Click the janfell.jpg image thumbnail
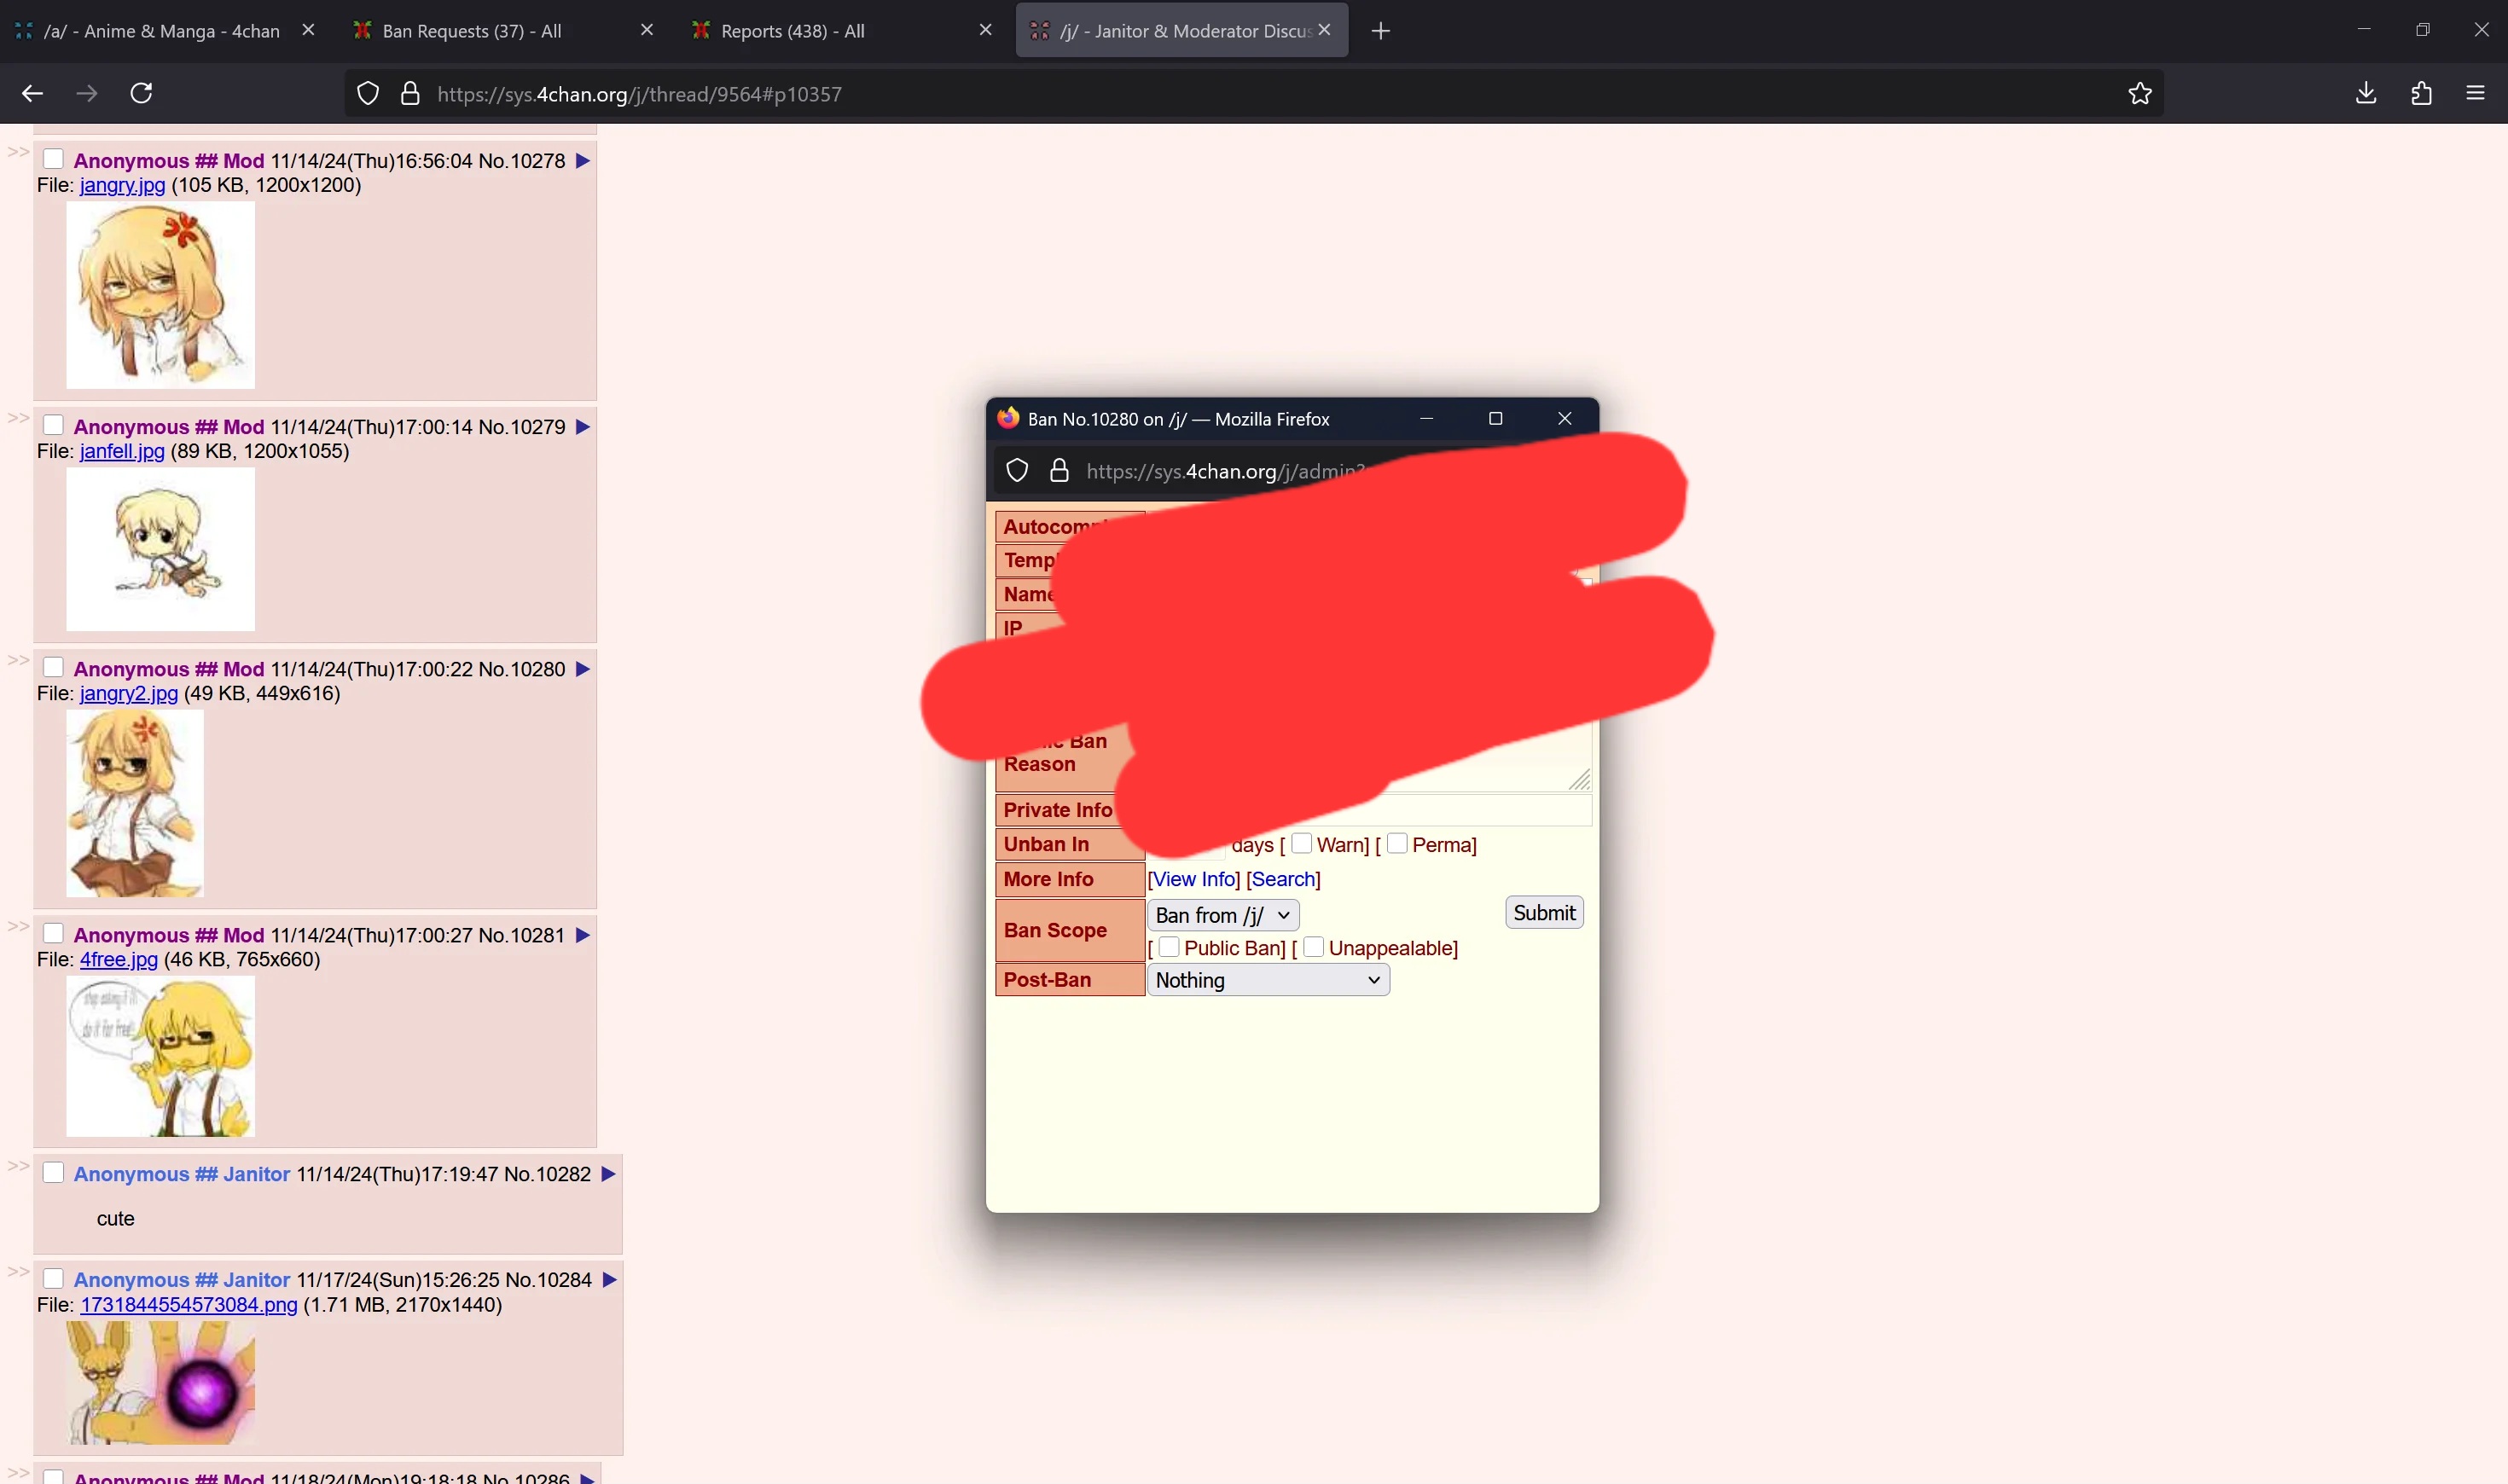This screenshot has height=1484, width=2508. coord(160,549)
